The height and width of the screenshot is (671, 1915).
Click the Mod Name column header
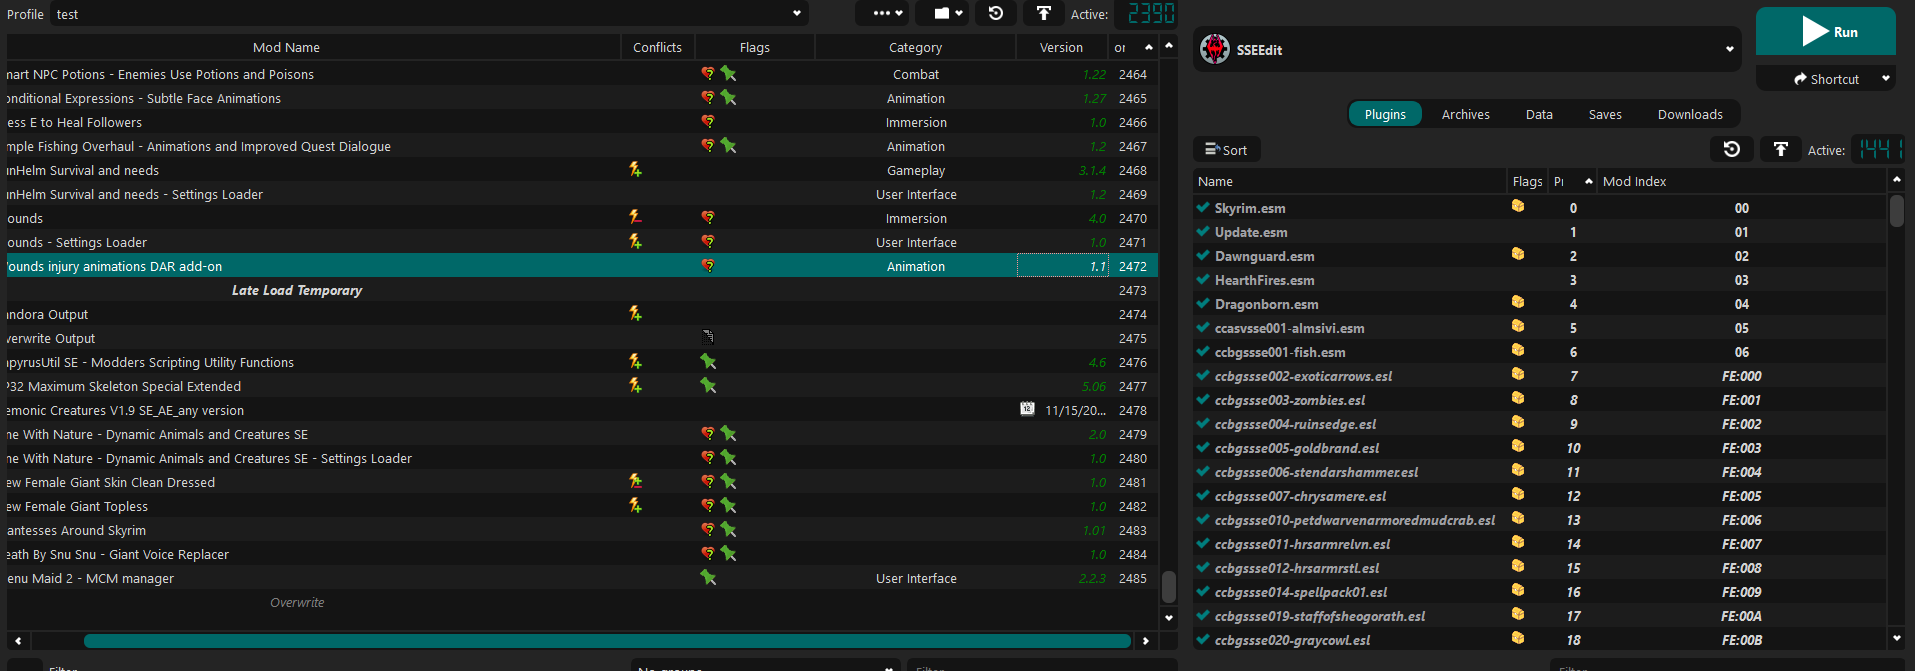(286, 47)
